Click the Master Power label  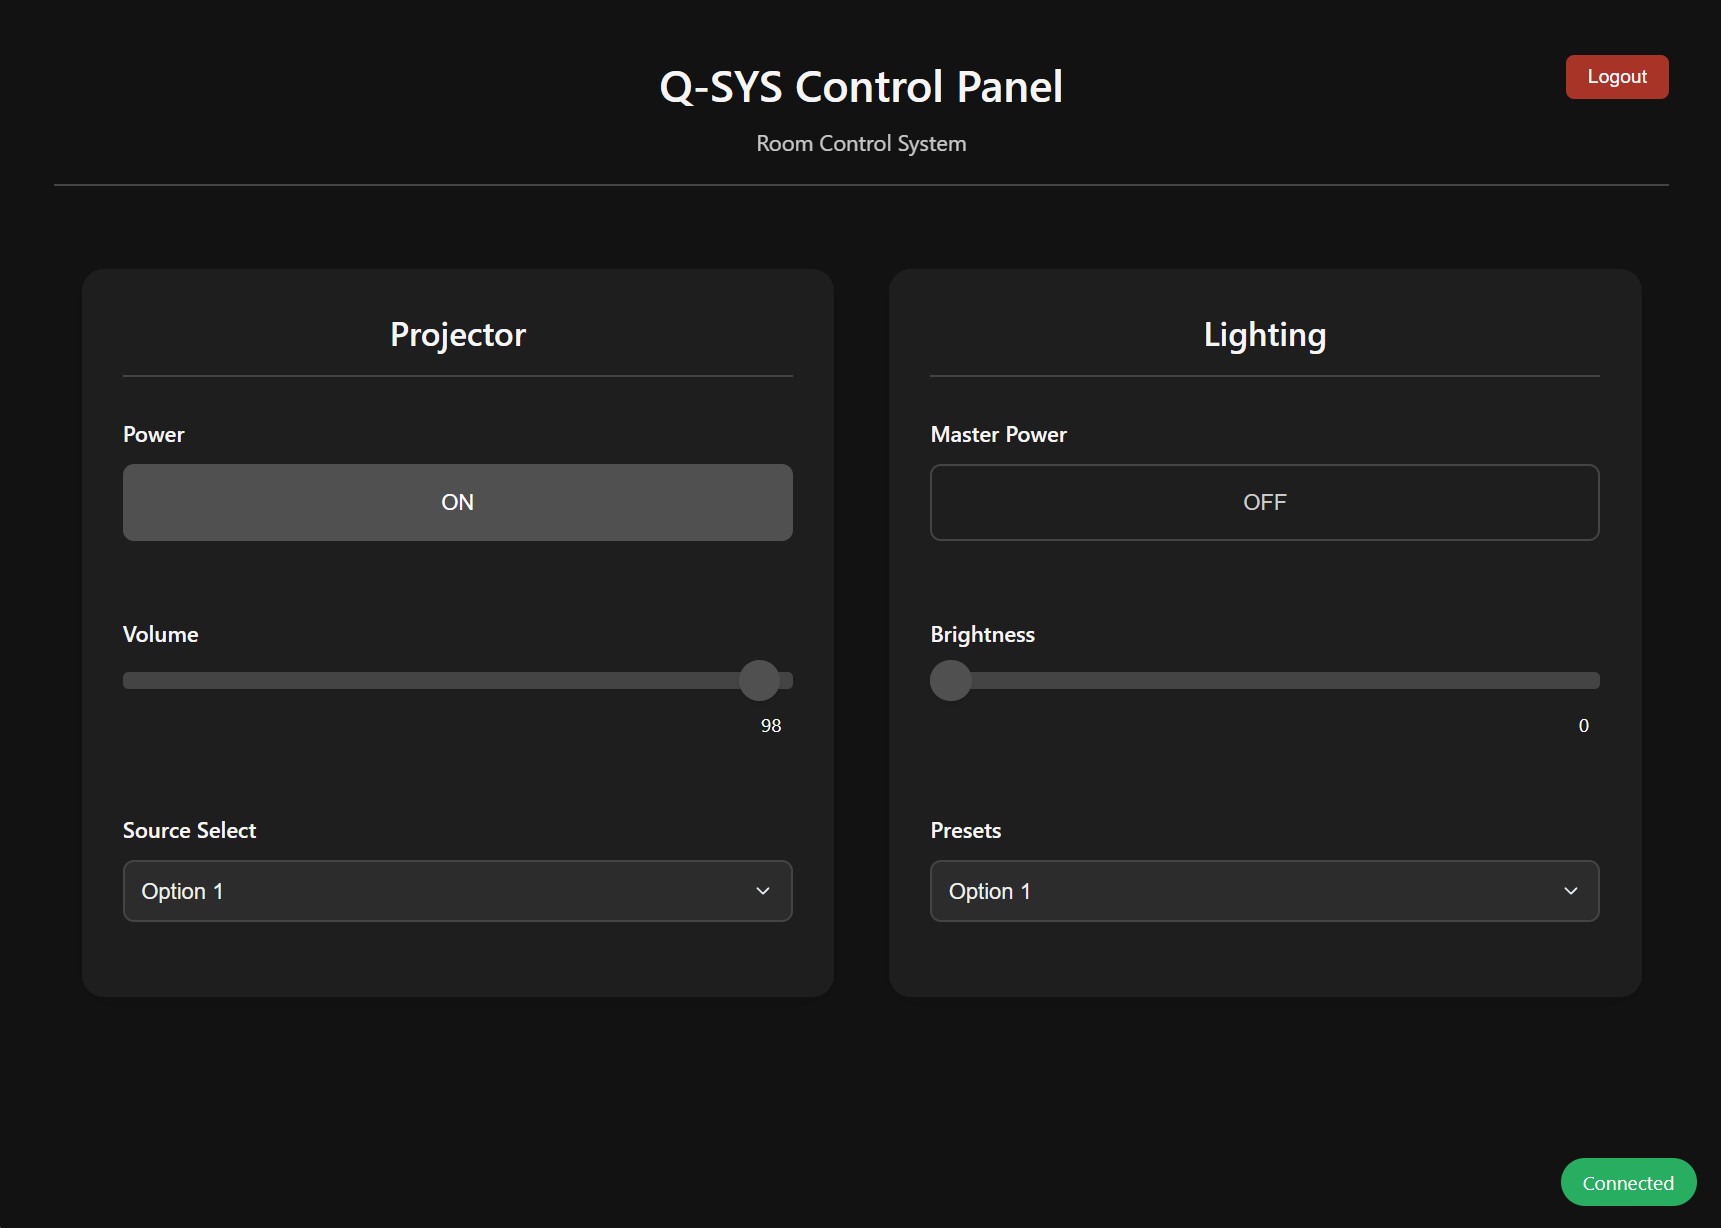pos(998,435)
